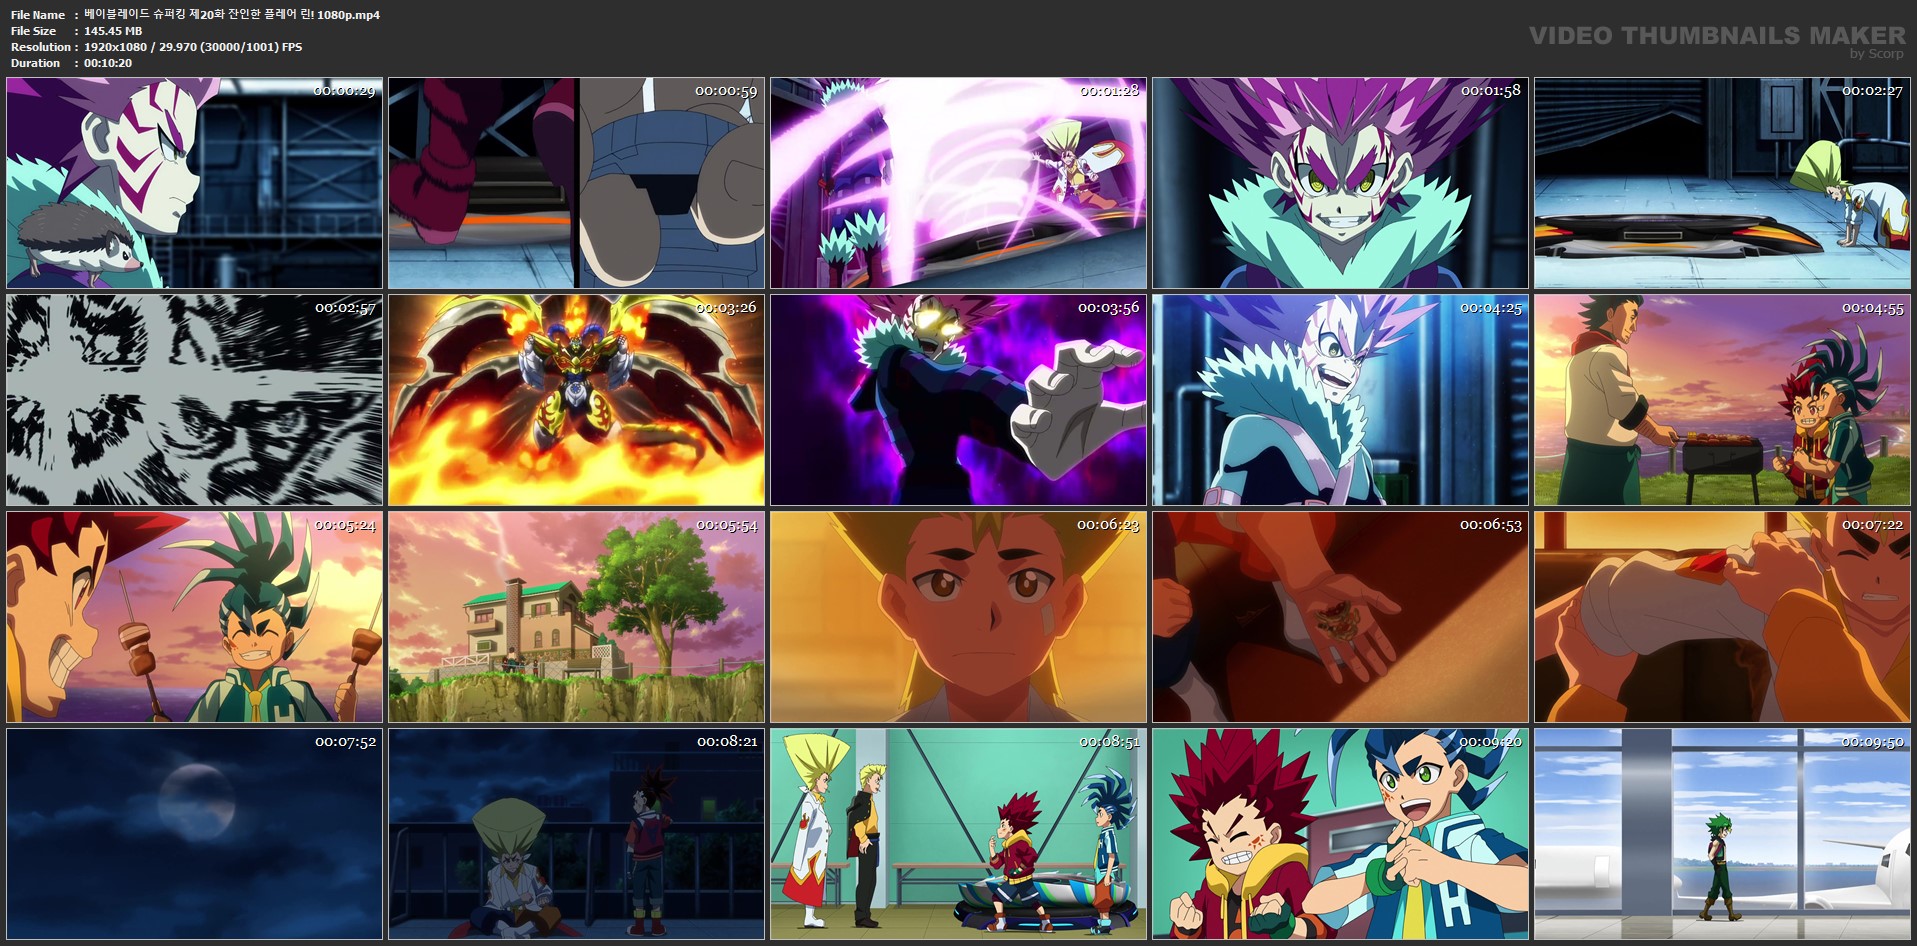Click the File Size label

pyautogui.click(x=33, y=31)
